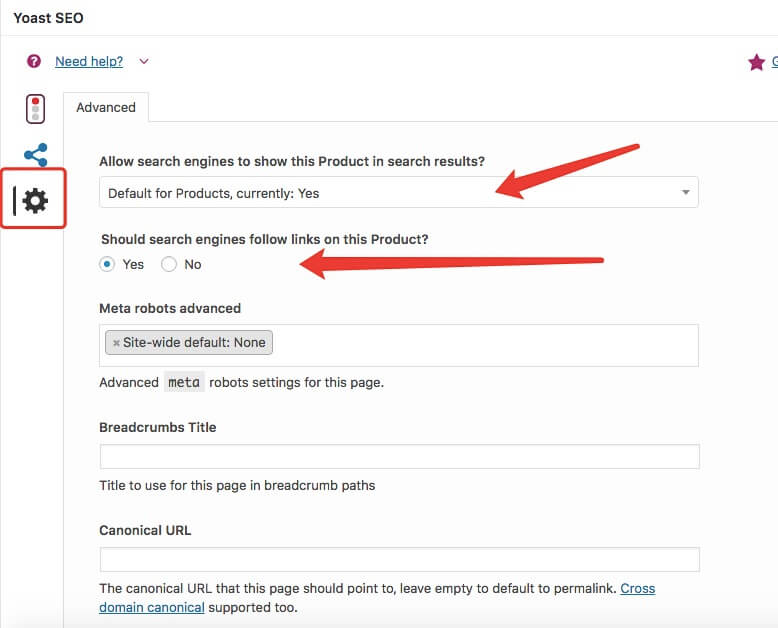Click the dropdown arrow on Default for Products

click(x=685, y=192)
